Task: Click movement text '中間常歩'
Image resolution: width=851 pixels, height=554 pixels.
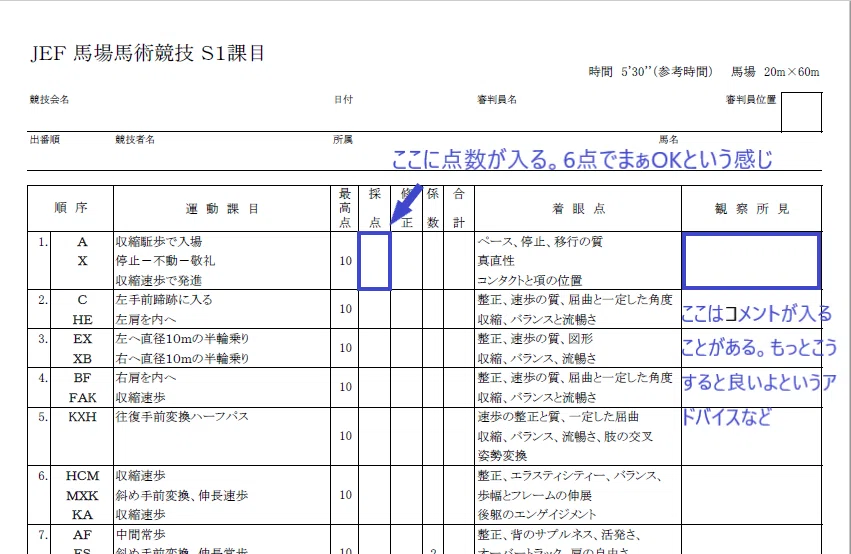Action: 141,534
